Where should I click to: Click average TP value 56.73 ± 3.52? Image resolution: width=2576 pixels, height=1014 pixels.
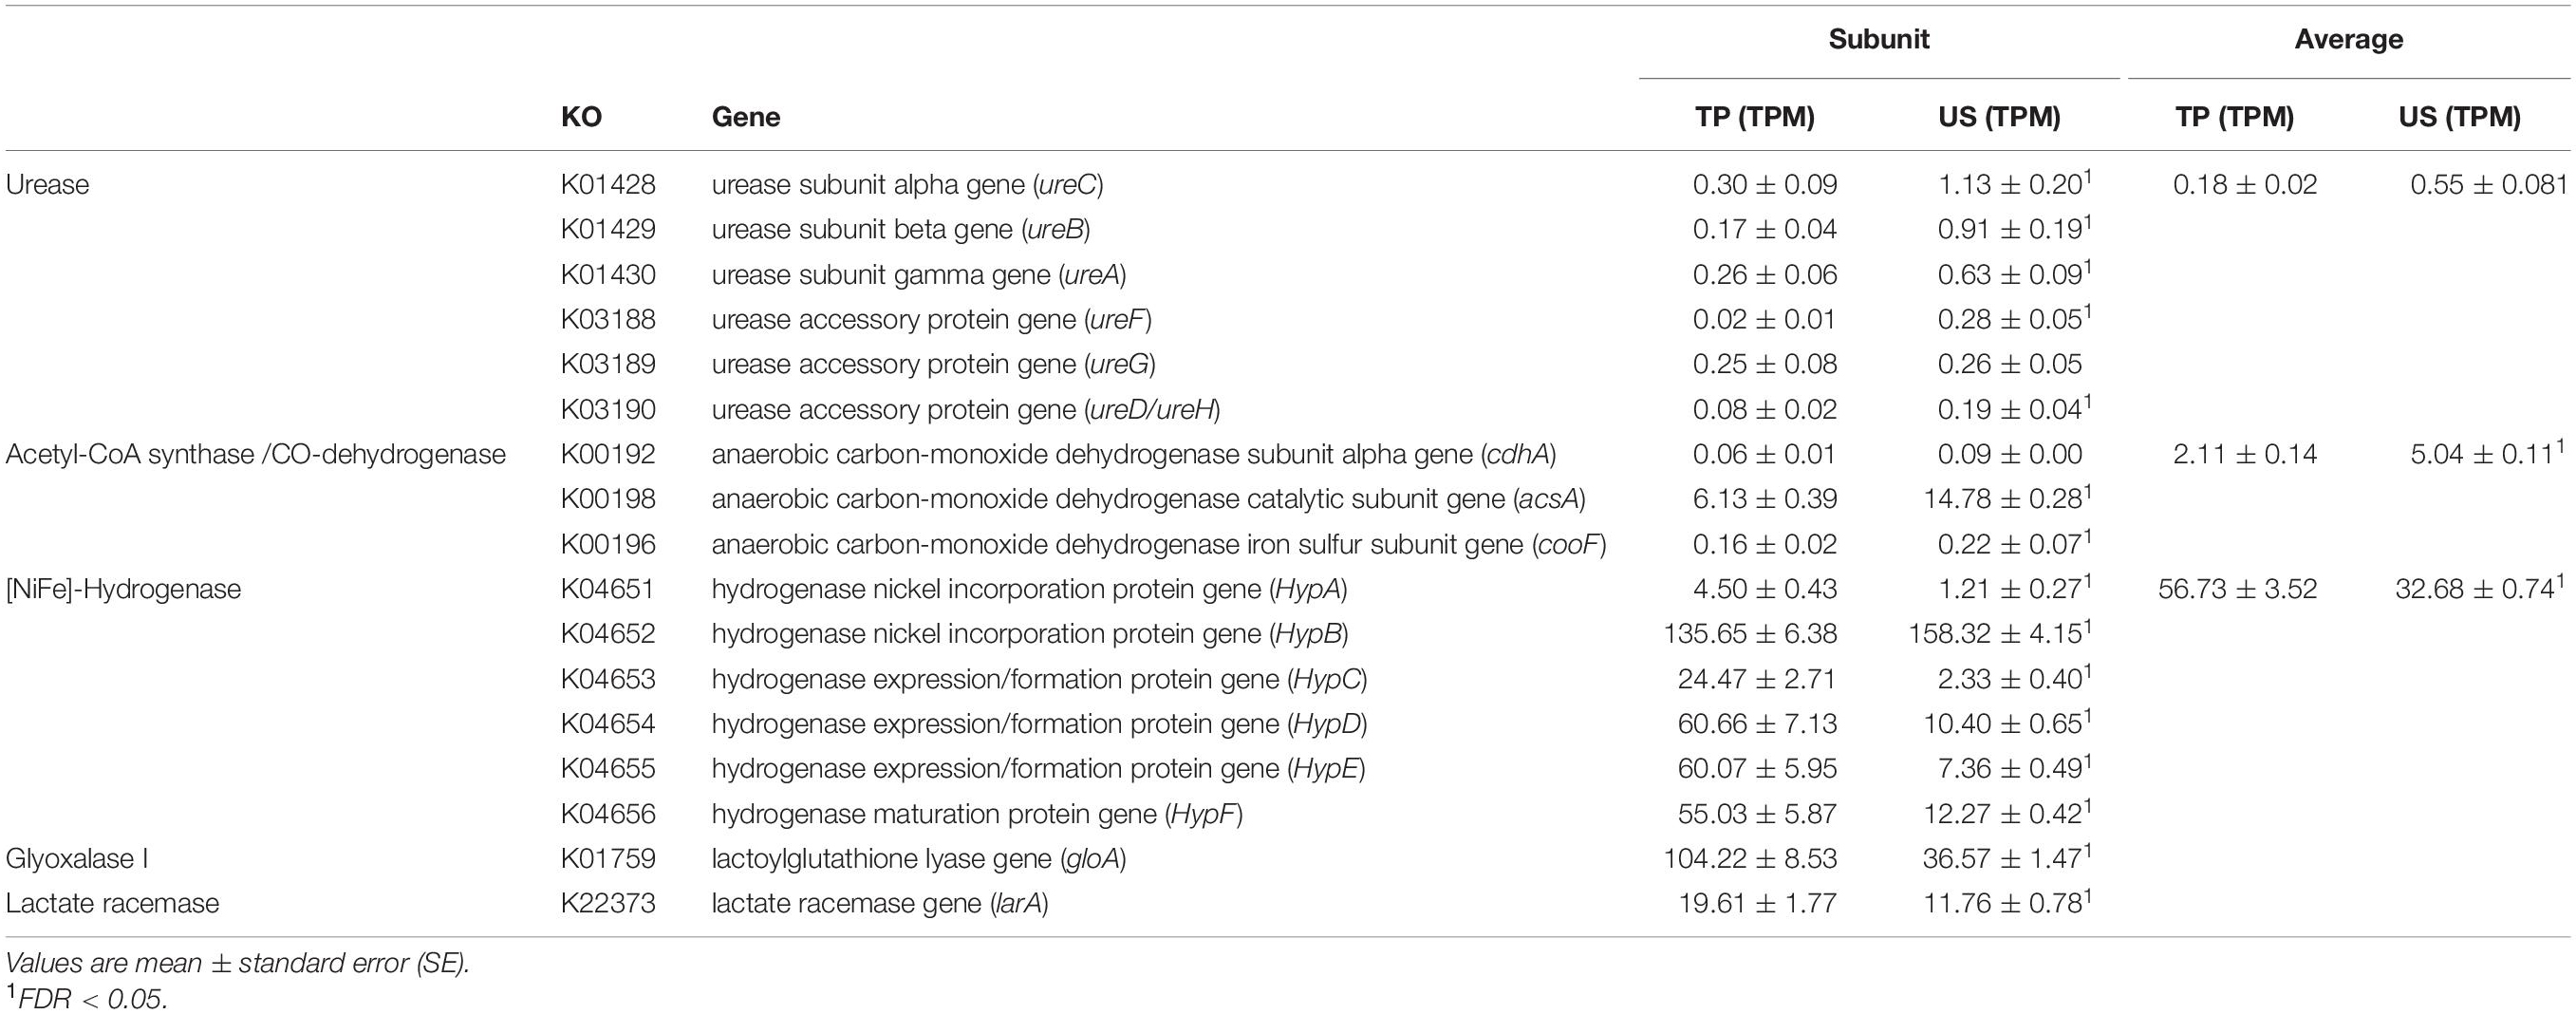click(x=2237, y=589)
